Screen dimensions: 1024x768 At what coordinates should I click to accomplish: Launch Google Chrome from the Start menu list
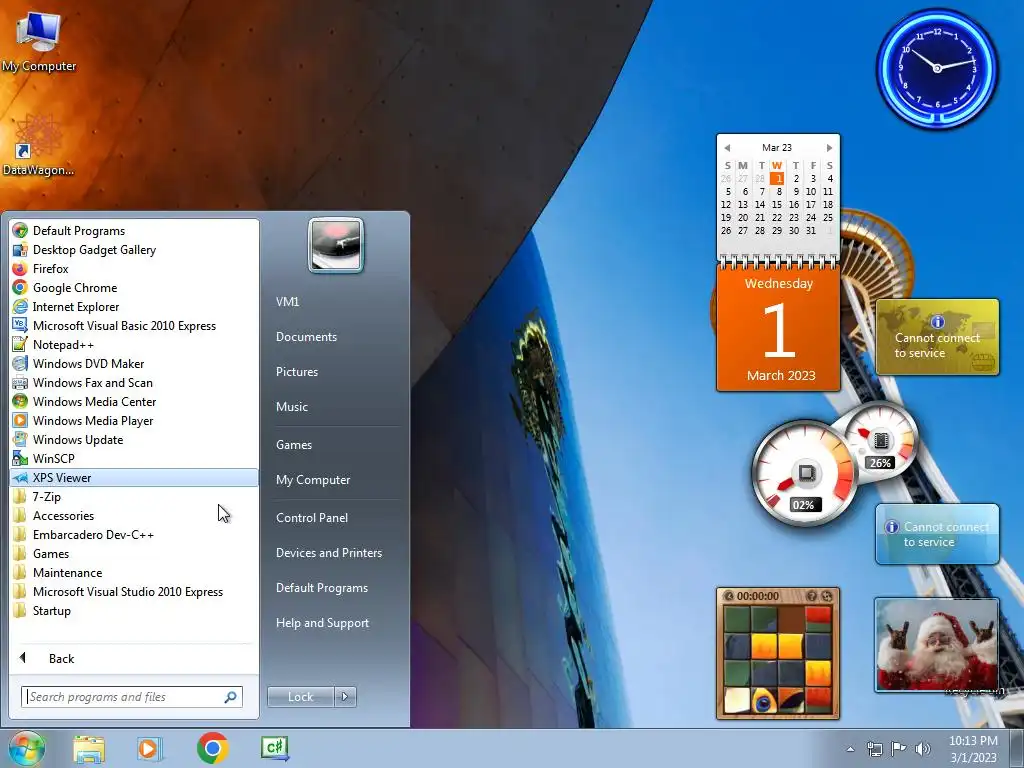tap(134, 287)
